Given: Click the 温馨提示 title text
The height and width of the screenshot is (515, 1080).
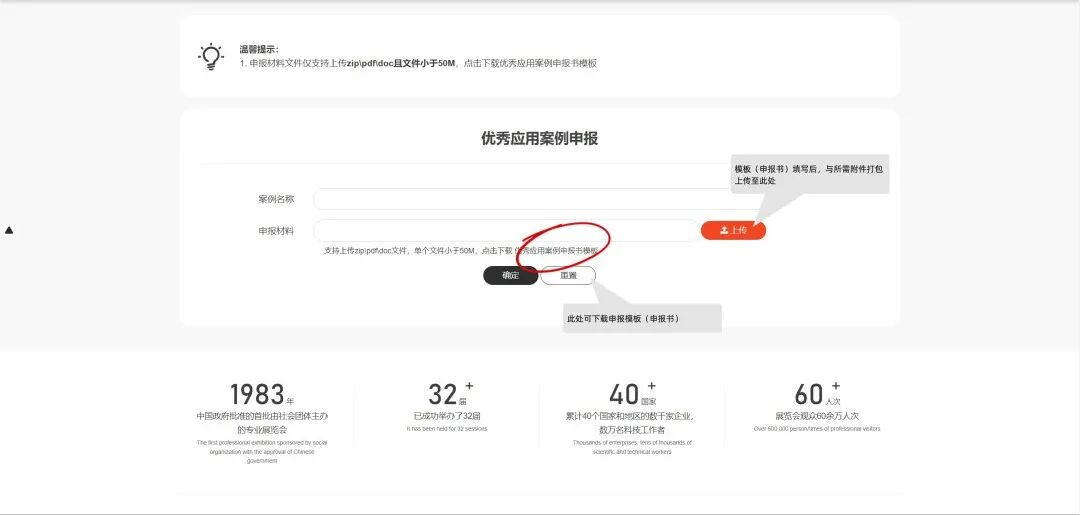Looking at the screenshot, I should pyautogui.click(x=259, y=50).
